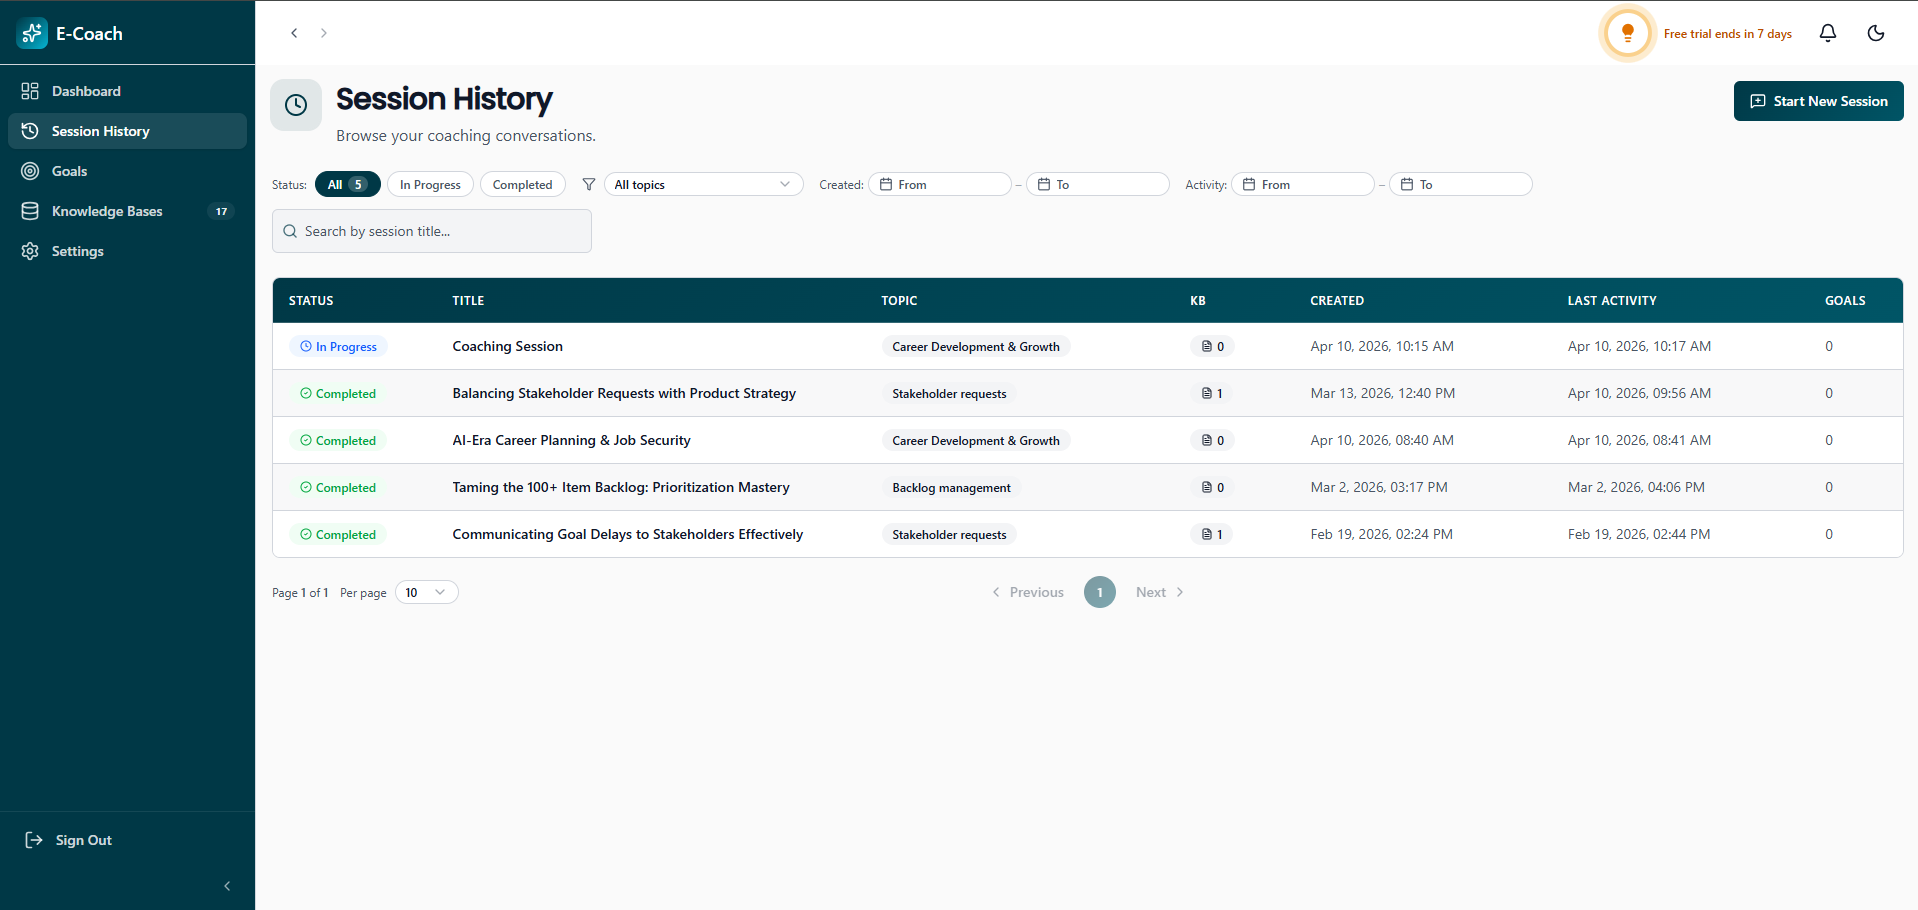
Task: Click Career Development topic tag in Coaching Session row
Action: tap(975, 346)
